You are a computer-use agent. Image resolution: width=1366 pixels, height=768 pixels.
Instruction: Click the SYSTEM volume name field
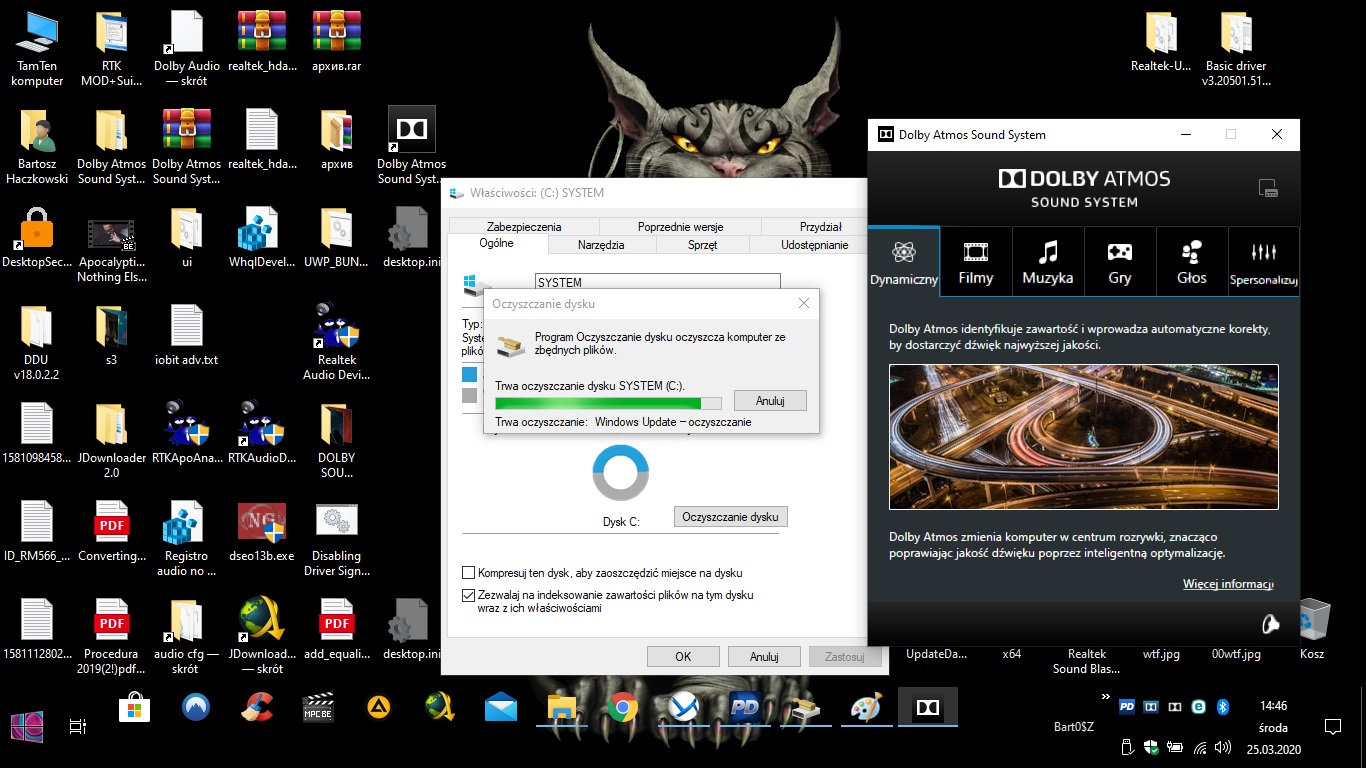[x=658, y=283]
